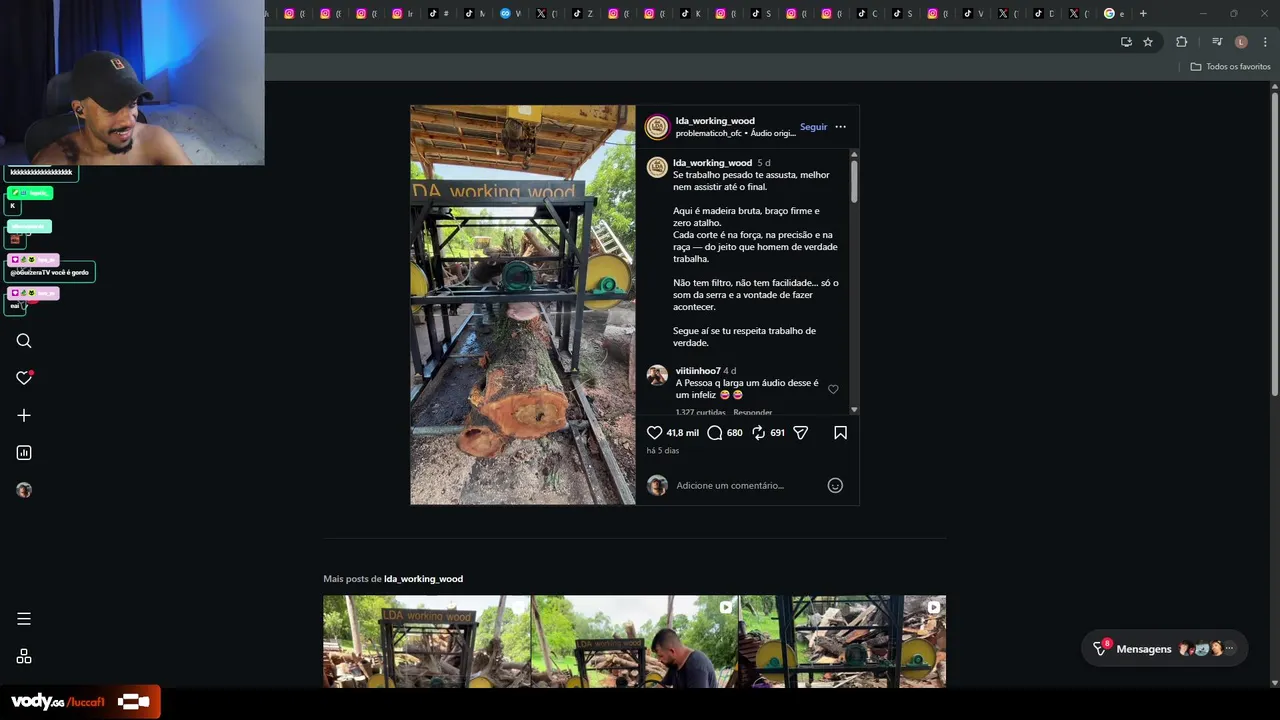
Task: Open the commenter avatar beside comment field
Action: [657, 485]
